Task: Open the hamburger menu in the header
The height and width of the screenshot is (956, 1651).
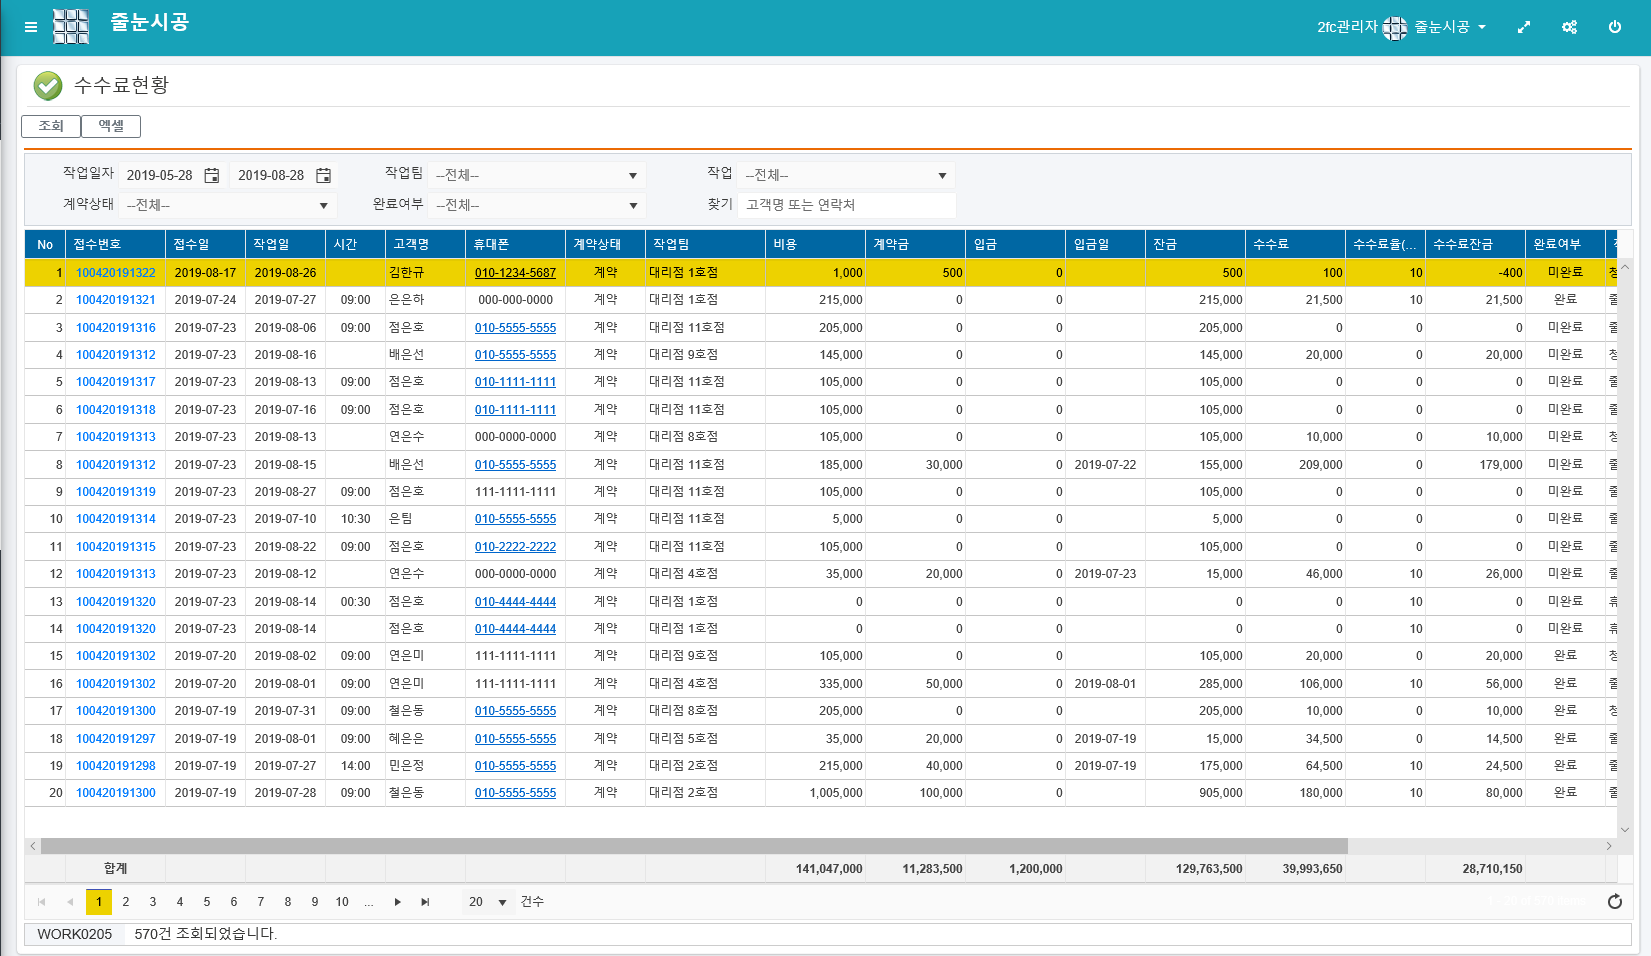Action: 31,27
